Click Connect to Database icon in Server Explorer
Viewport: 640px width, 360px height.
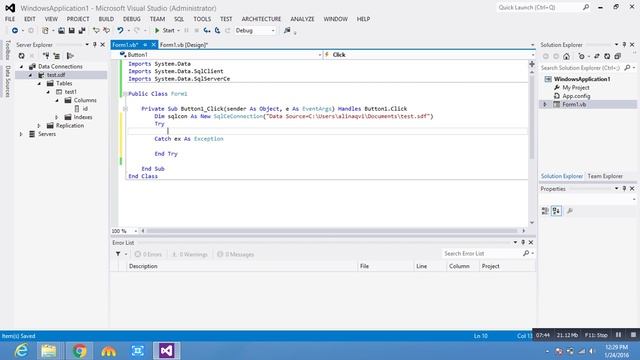click(x=46, y=56)
